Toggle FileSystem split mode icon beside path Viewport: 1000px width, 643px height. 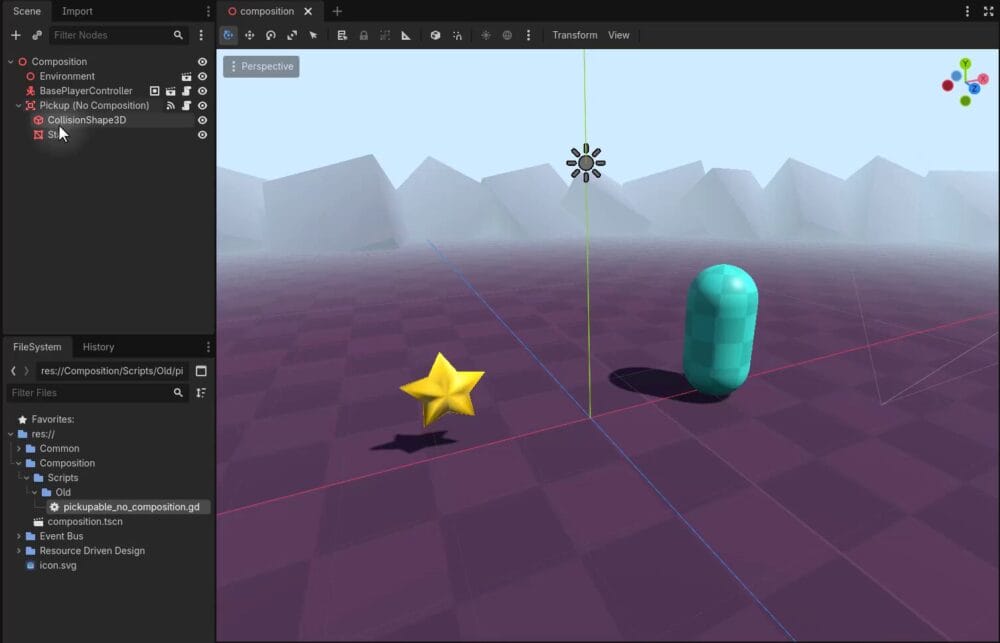click(201, 371)
